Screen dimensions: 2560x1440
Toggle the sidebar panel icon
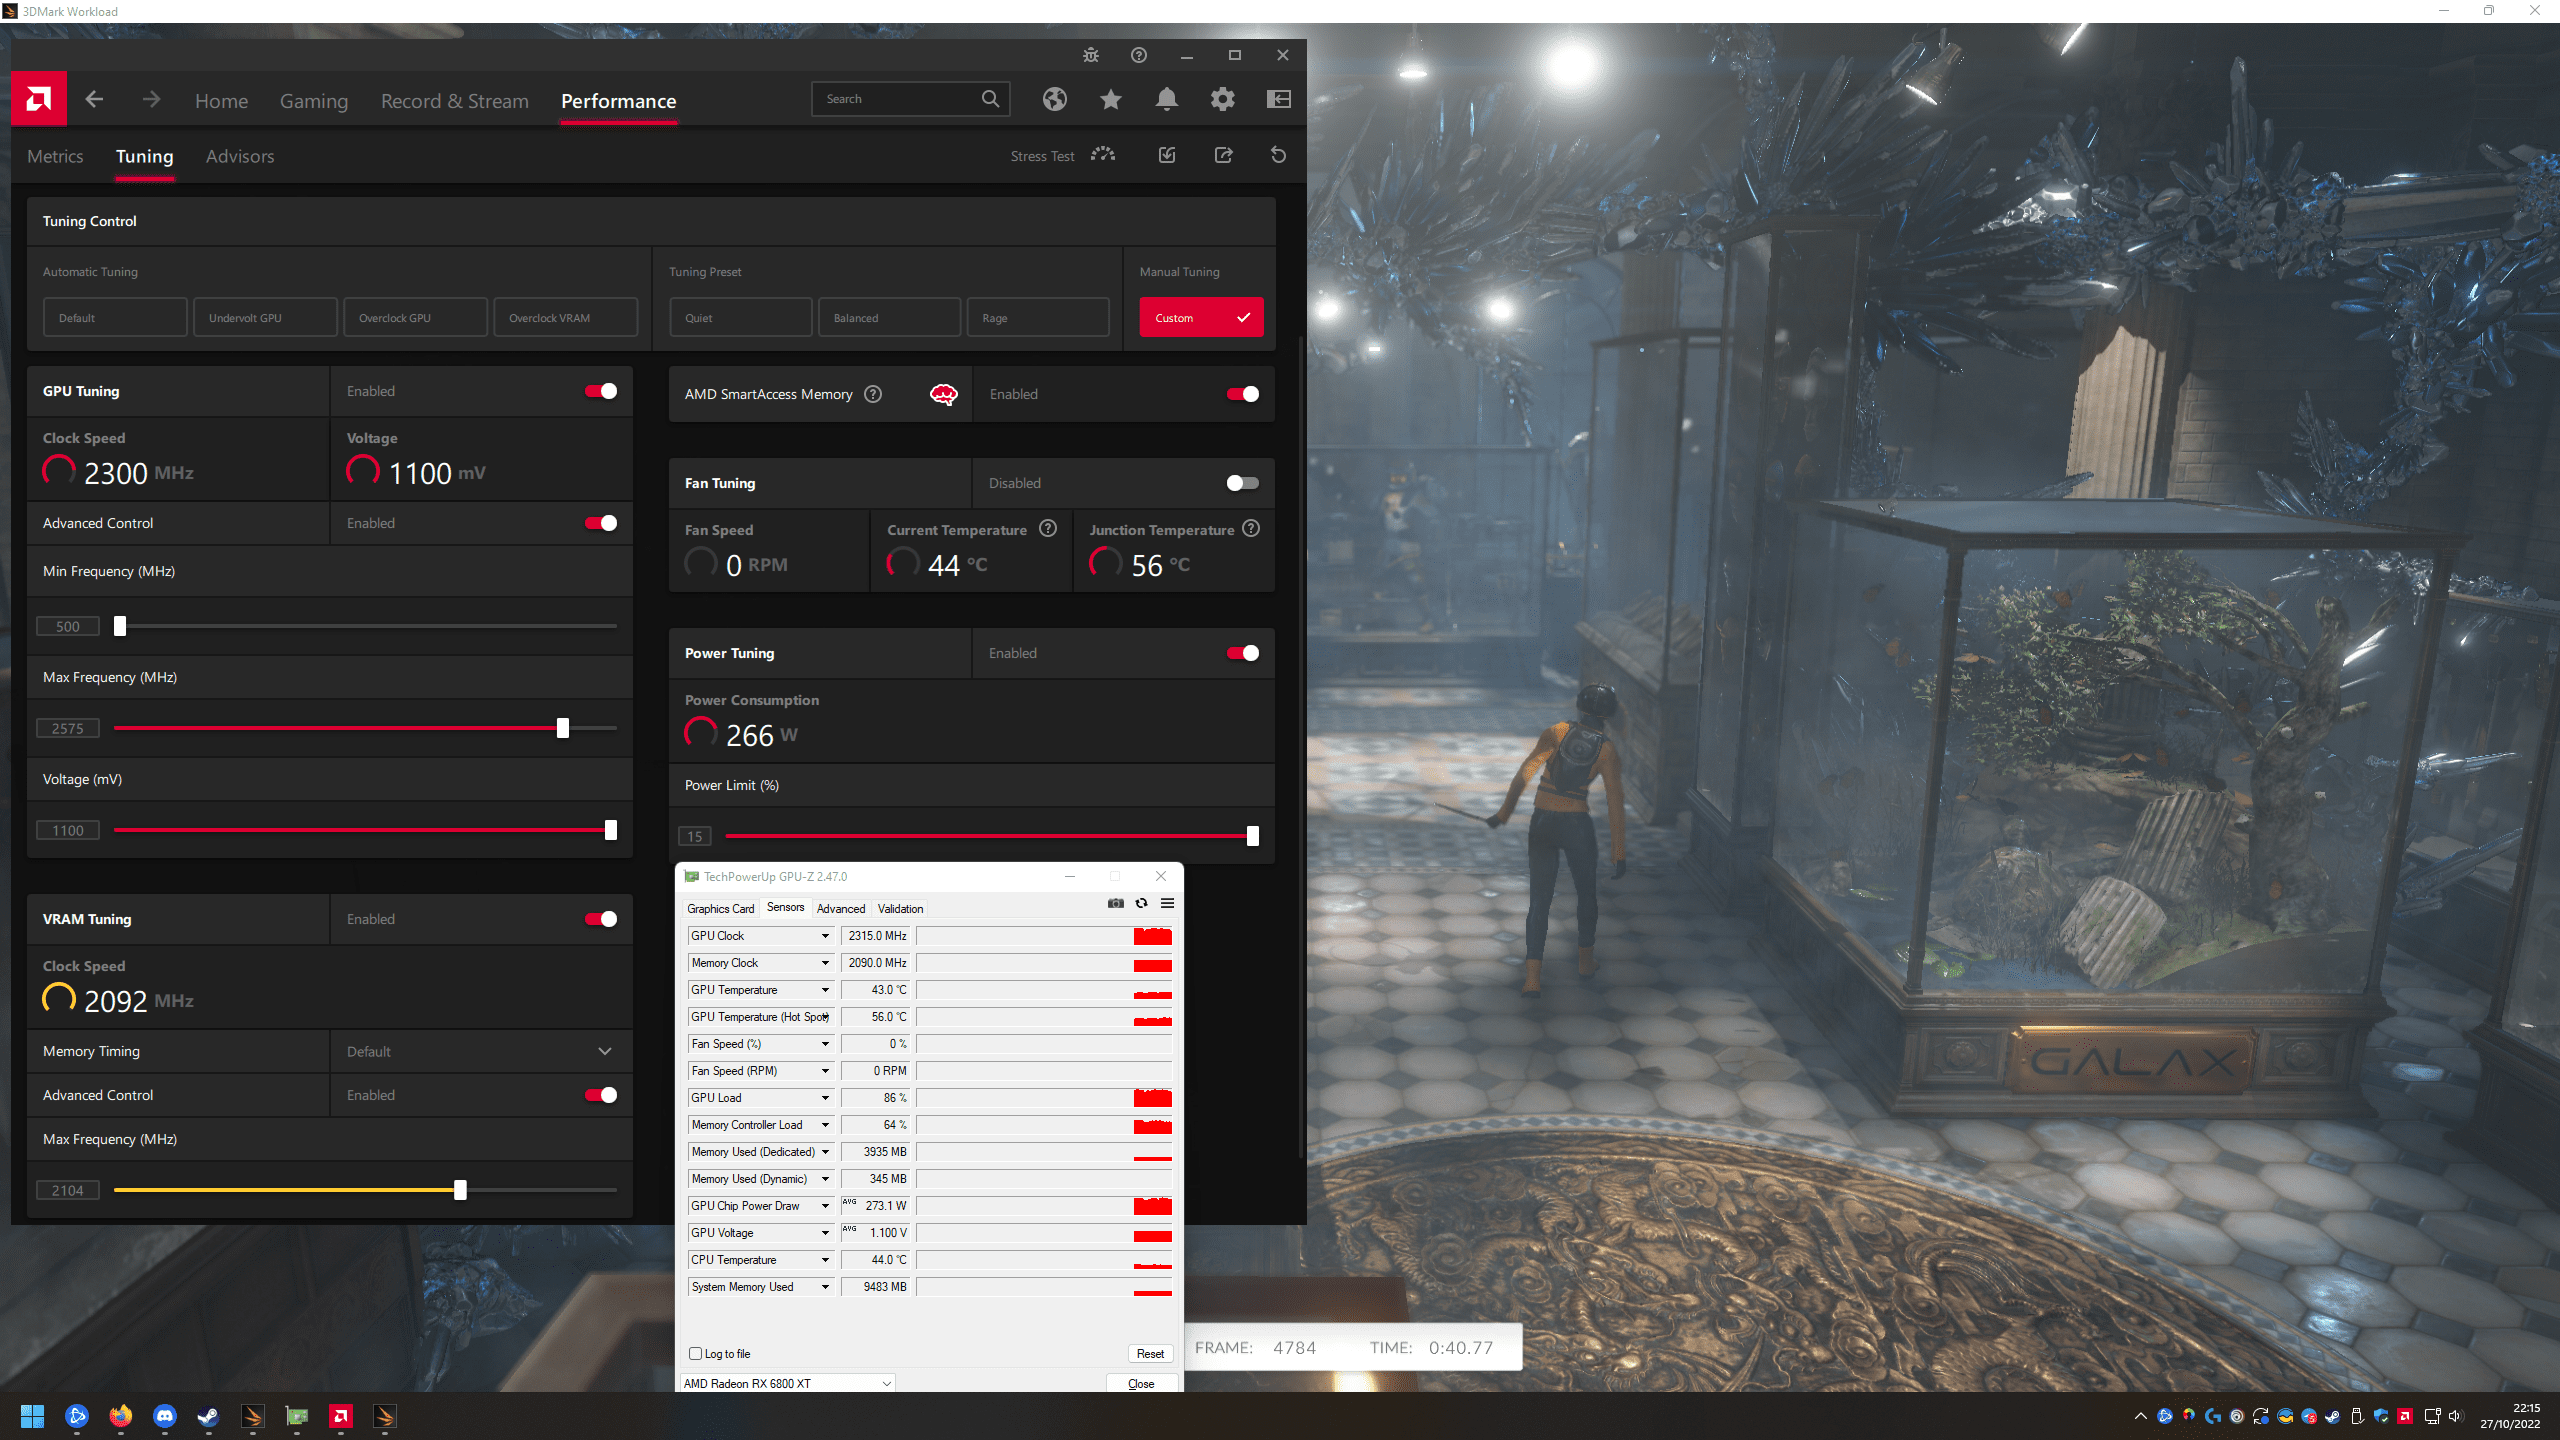coord(1279,99)
